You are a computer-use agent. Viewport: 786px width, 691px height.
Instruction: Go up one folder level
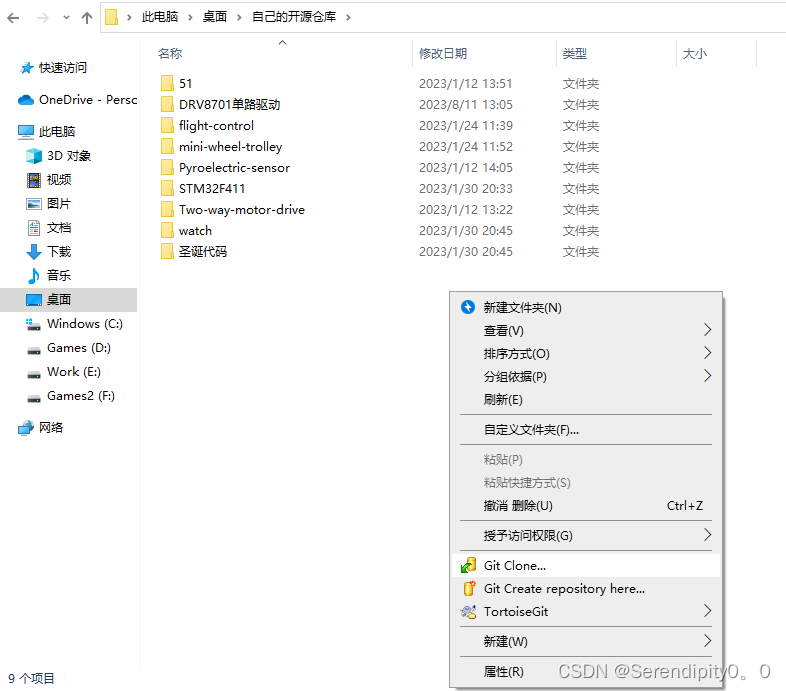(x=87, y=18)
